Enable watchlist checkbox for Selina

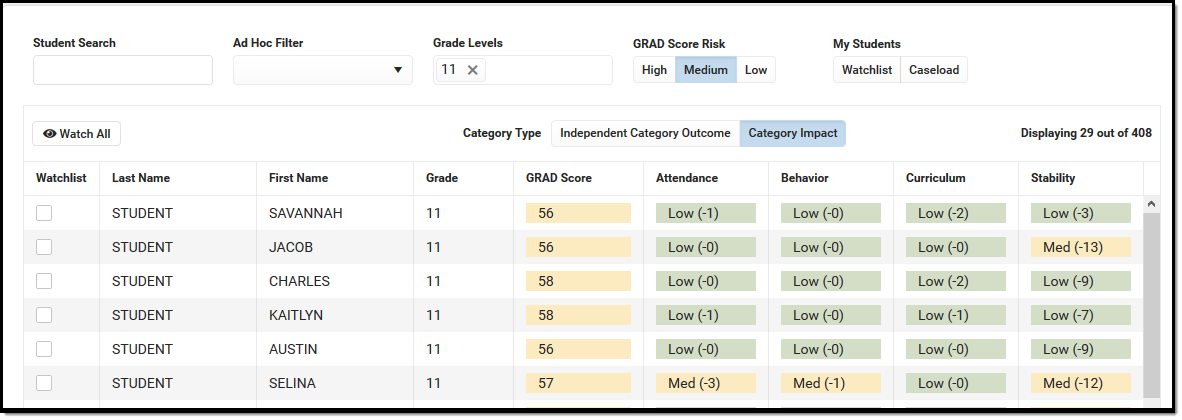pos(44,383)
